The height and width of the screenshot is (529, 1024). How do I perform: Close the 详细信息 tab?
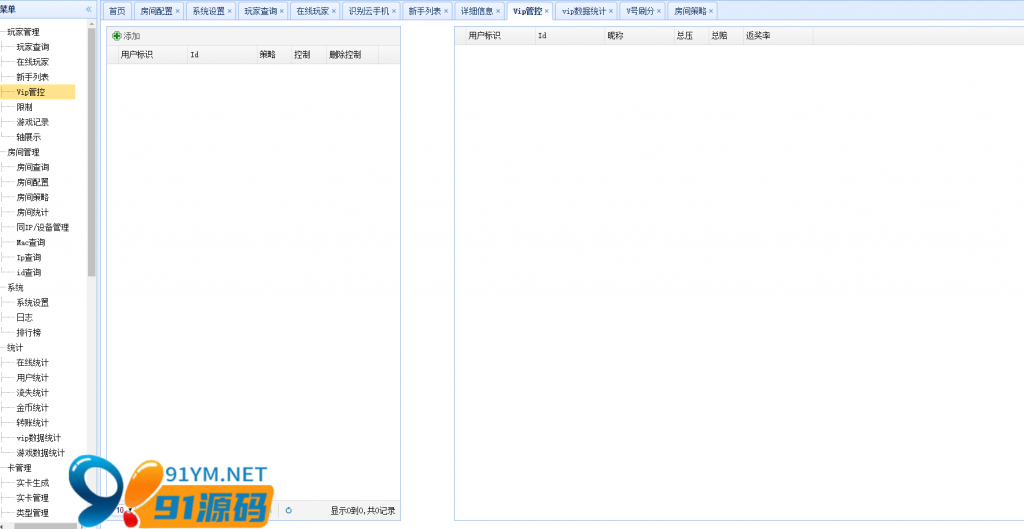(x=498, y=11)
